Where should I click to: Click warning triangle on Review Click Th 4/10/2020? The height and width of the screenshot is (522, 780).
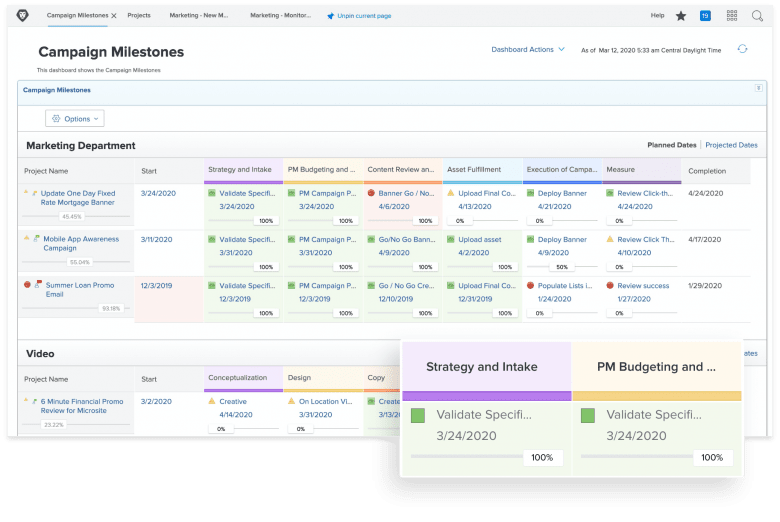click(610, 239)
